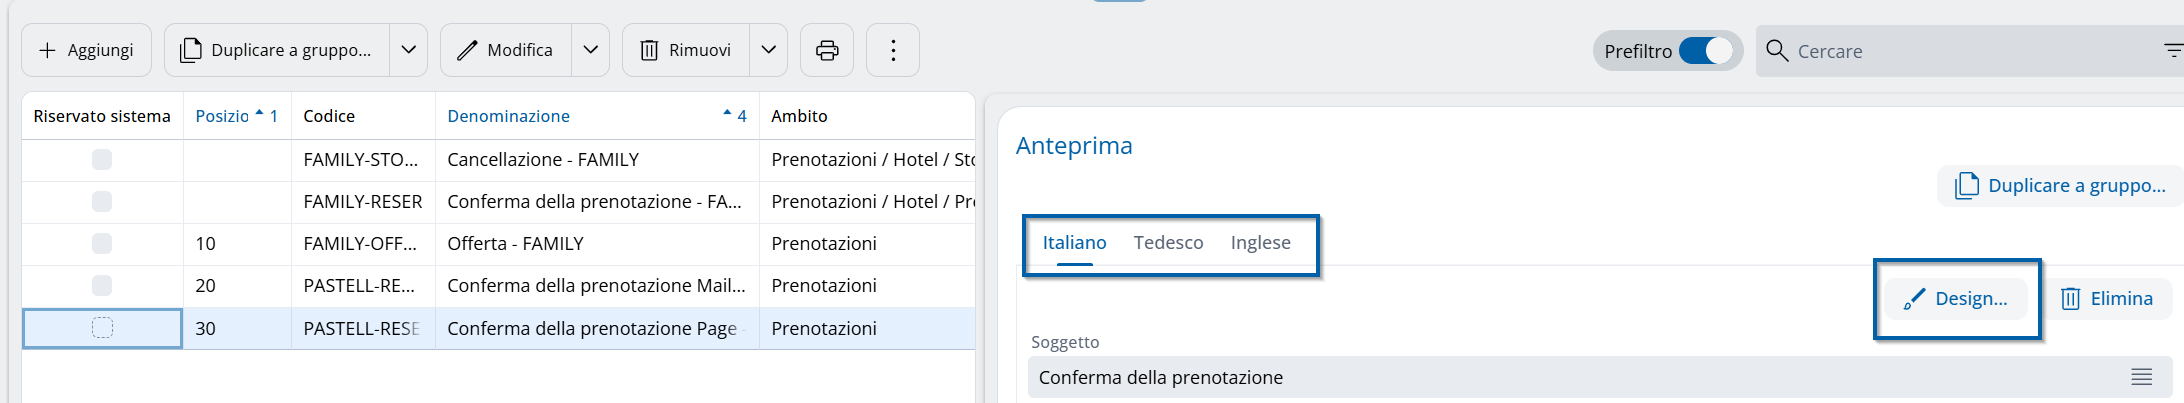Click Duplicare a gruppo in Anteprima panel
Screen dimensions: 2184x403
[2061, 186]
